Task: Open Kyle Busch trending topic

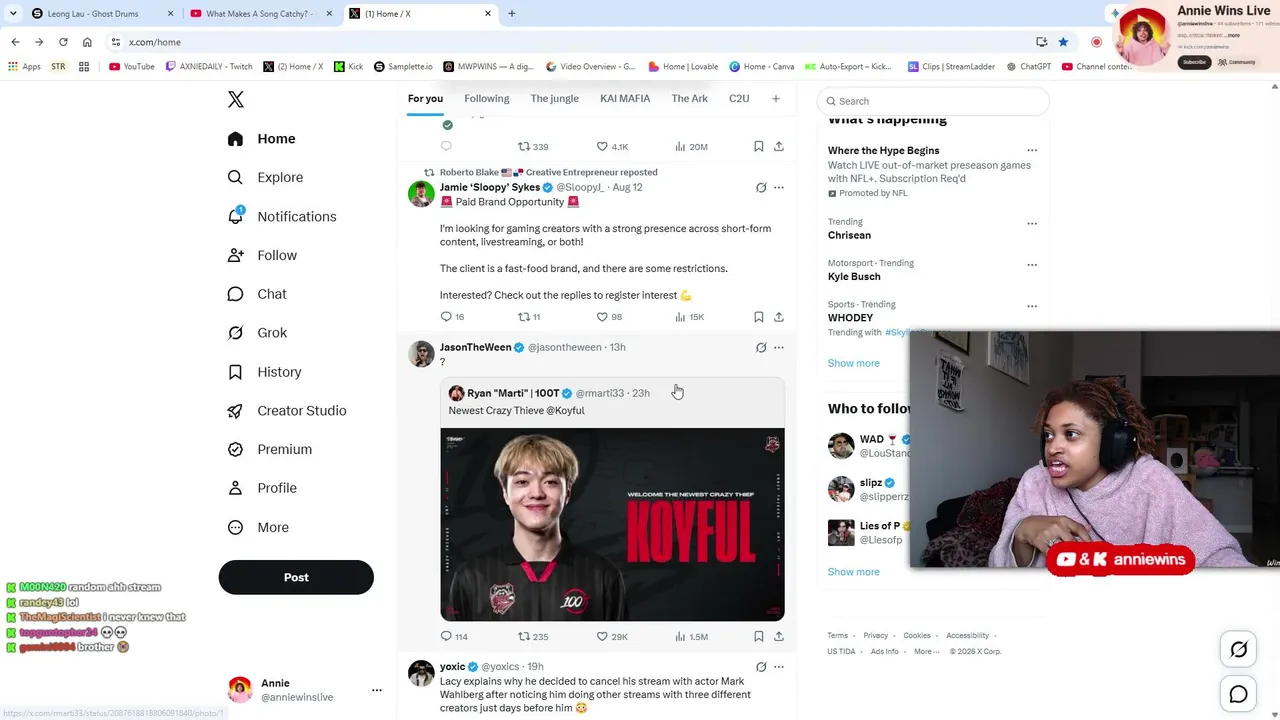Action: [854, 277]
